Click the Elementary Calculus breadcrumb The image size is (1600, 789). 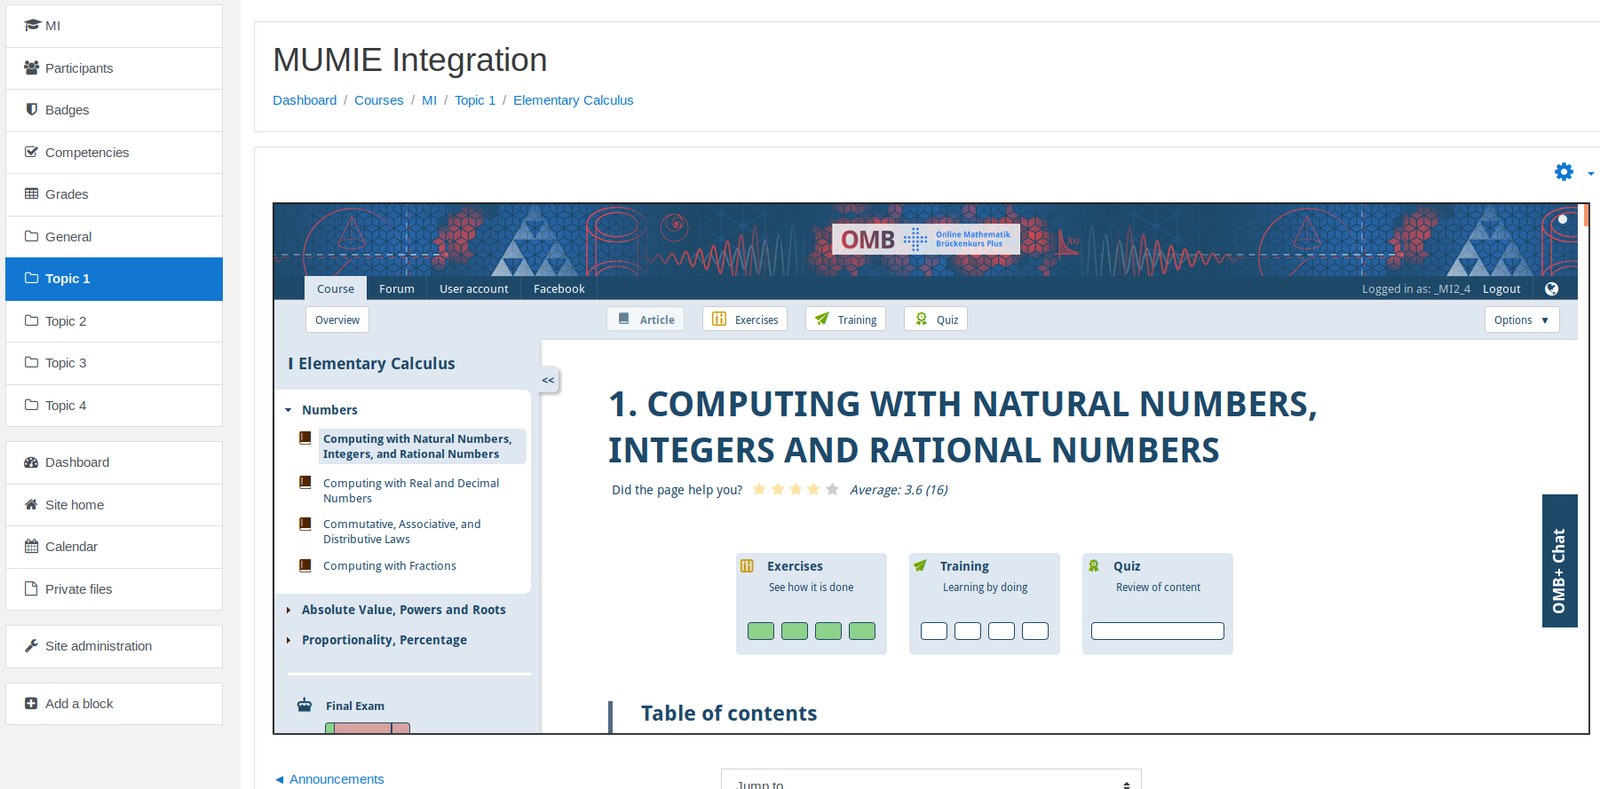click(x=573, y=100)
